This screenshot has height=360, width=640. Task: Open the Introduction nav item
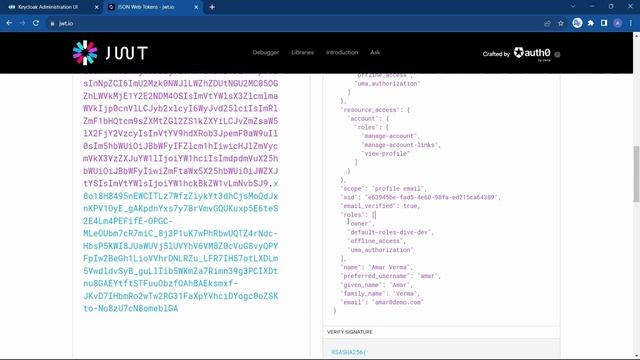(x=342, y=52)
